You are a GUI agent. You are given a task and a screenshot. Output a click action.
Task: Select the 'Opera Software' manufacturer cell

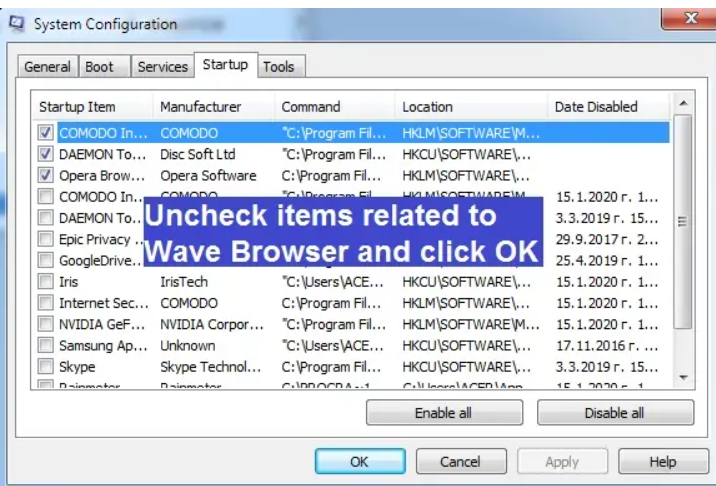point(208,176)
